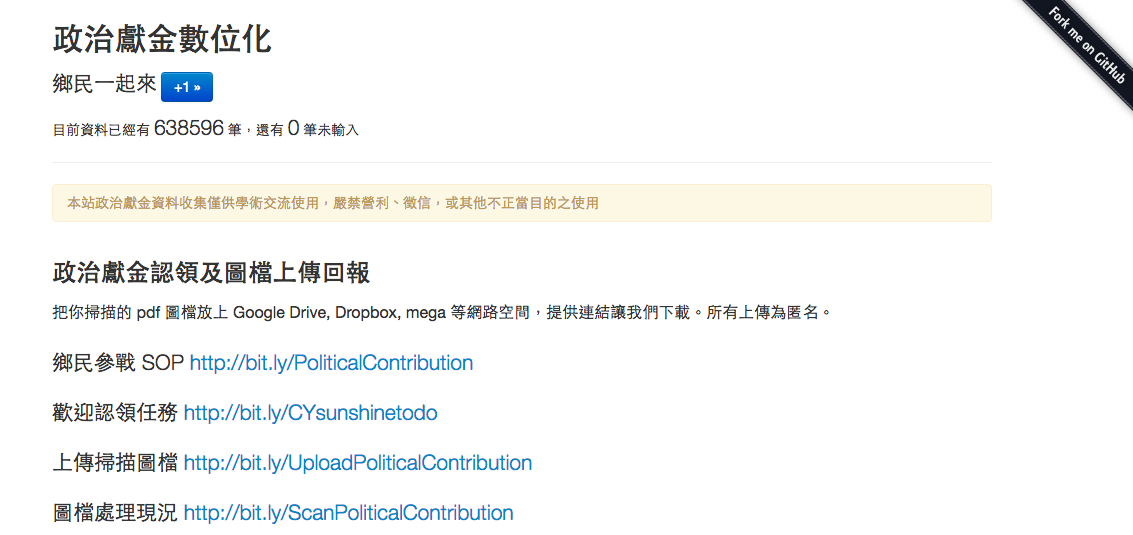Click the 638596 record count number
The height and width of the screenshot is (535, 1133).
[188, 128]
